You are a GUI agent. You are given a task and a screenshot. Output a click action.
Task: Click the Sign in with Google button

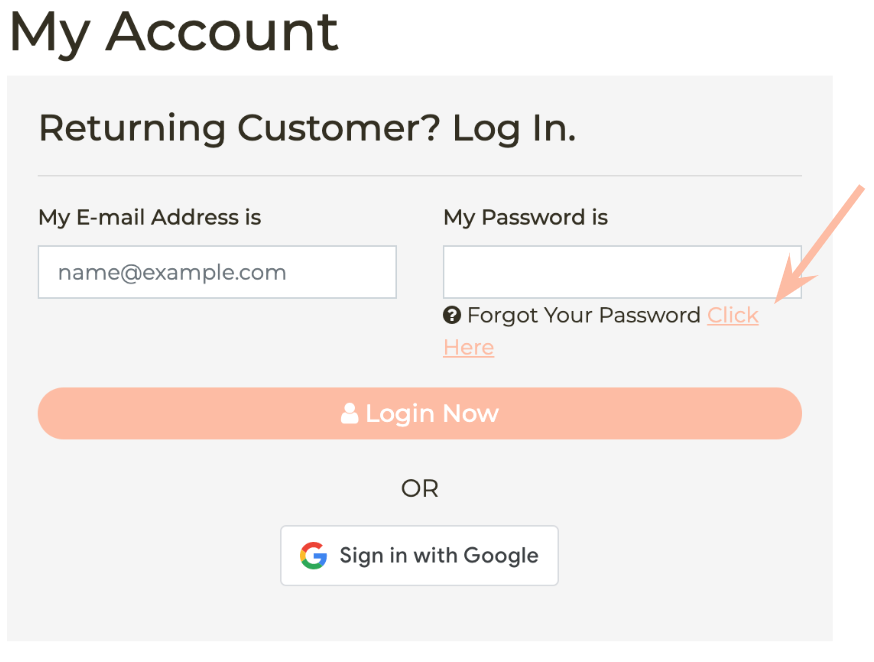419,556
